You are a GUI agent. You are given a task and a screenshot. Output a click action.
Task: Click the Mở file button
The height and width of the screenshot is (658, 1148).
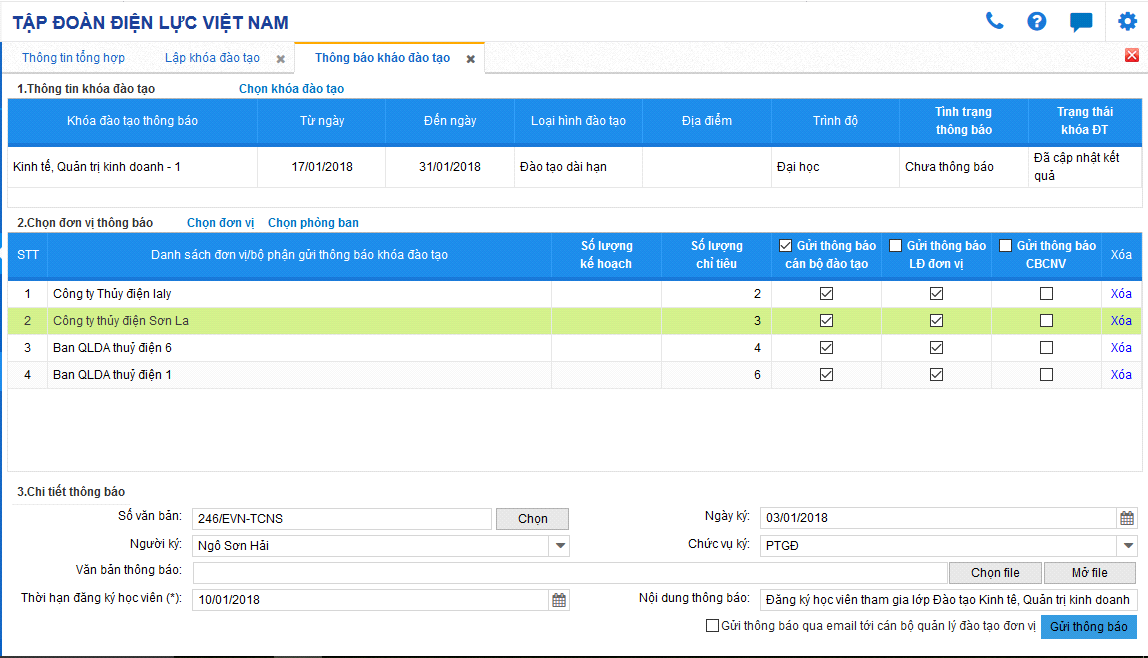(1089, 573)
